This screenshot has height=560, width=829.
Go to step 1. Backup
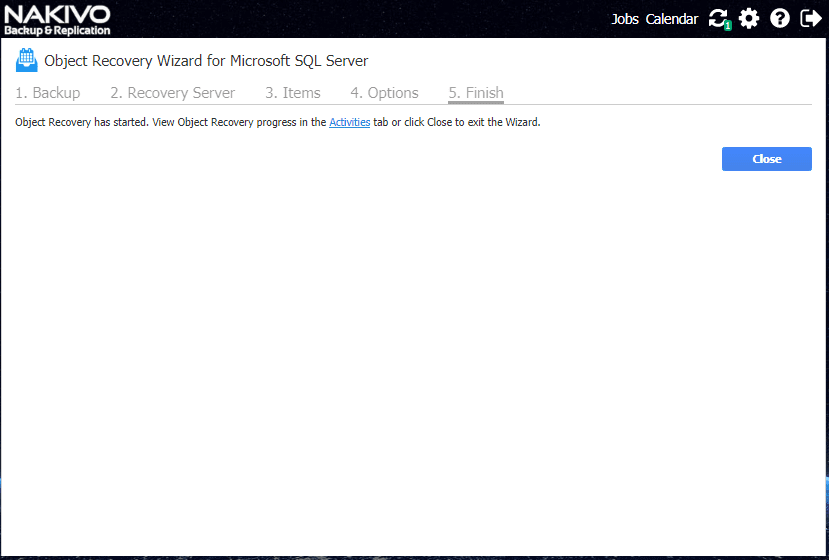tap(48, 93)
